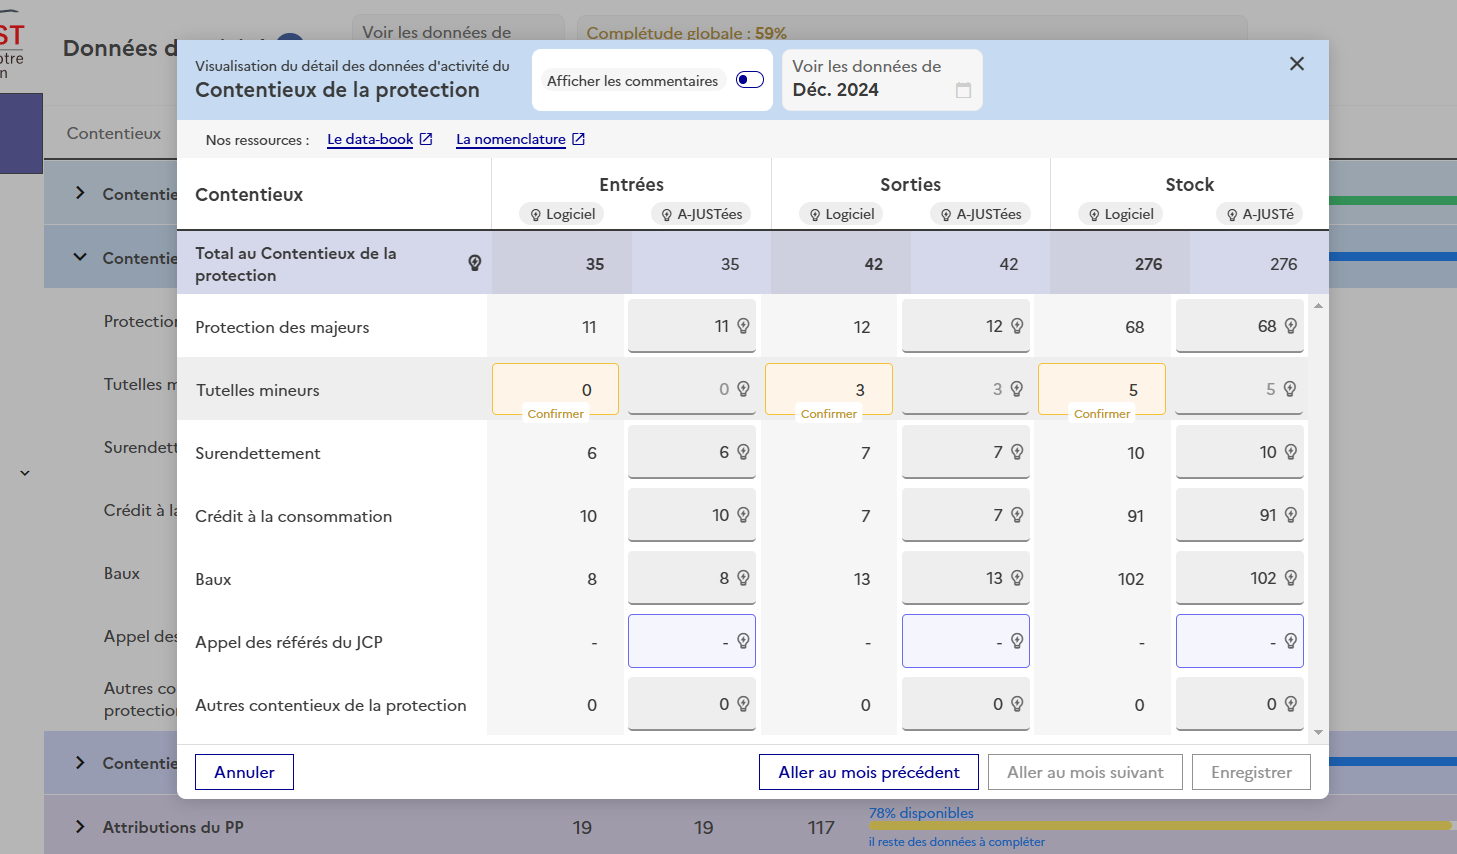Confirm the Tutelles mineurs Entrées value
Image resolution: width=1457 pixels, height=854 pixels.
click(555, 414)
